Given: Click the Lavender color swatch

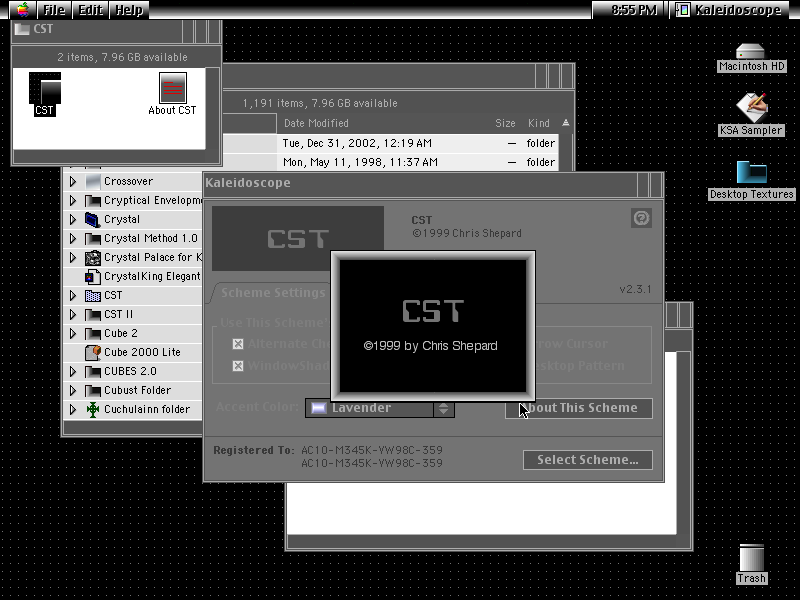Looking at the screenshot, I should click(x=319, y=408).
